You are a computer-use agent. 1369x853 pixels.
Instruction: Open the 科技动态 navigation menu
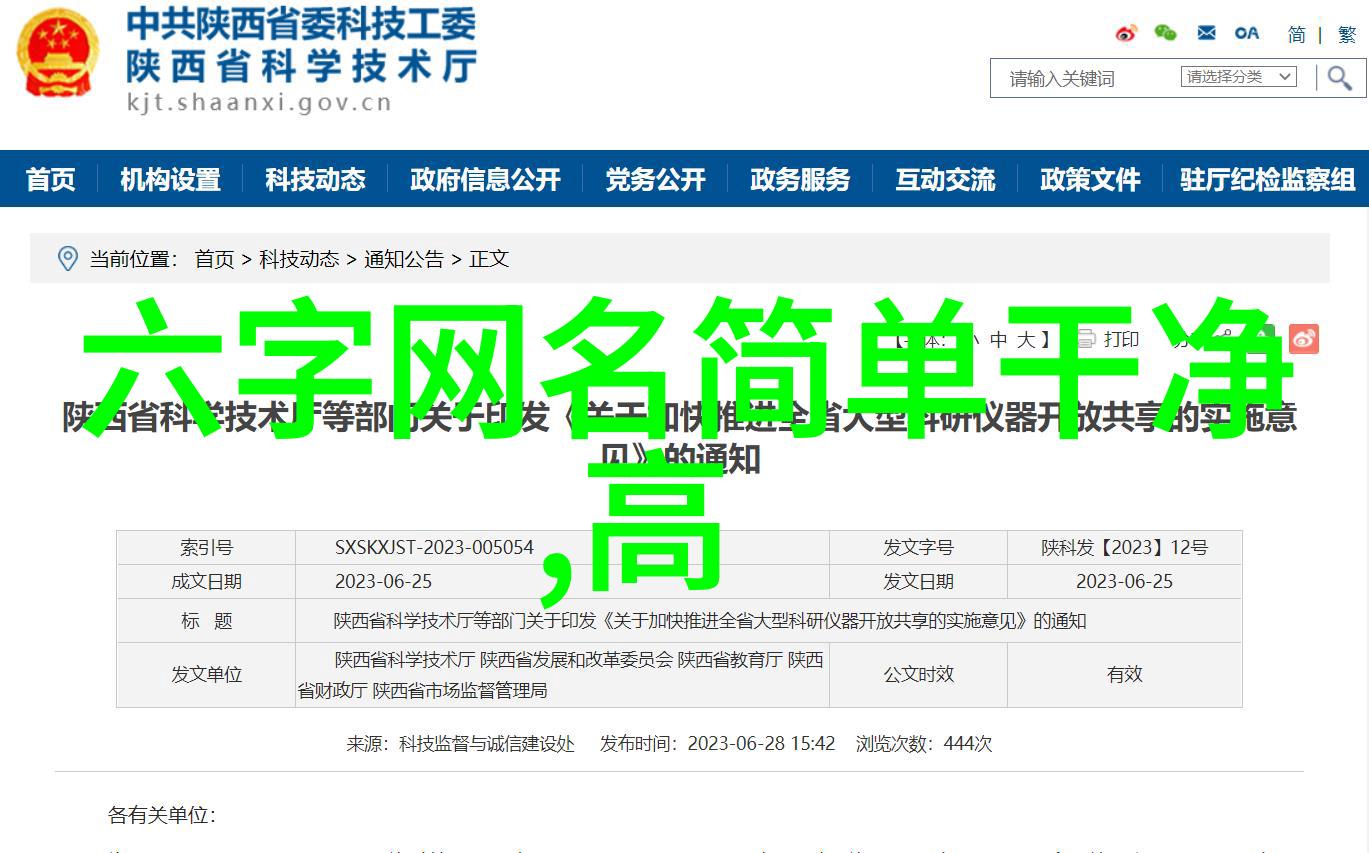[x=315, y=179]
